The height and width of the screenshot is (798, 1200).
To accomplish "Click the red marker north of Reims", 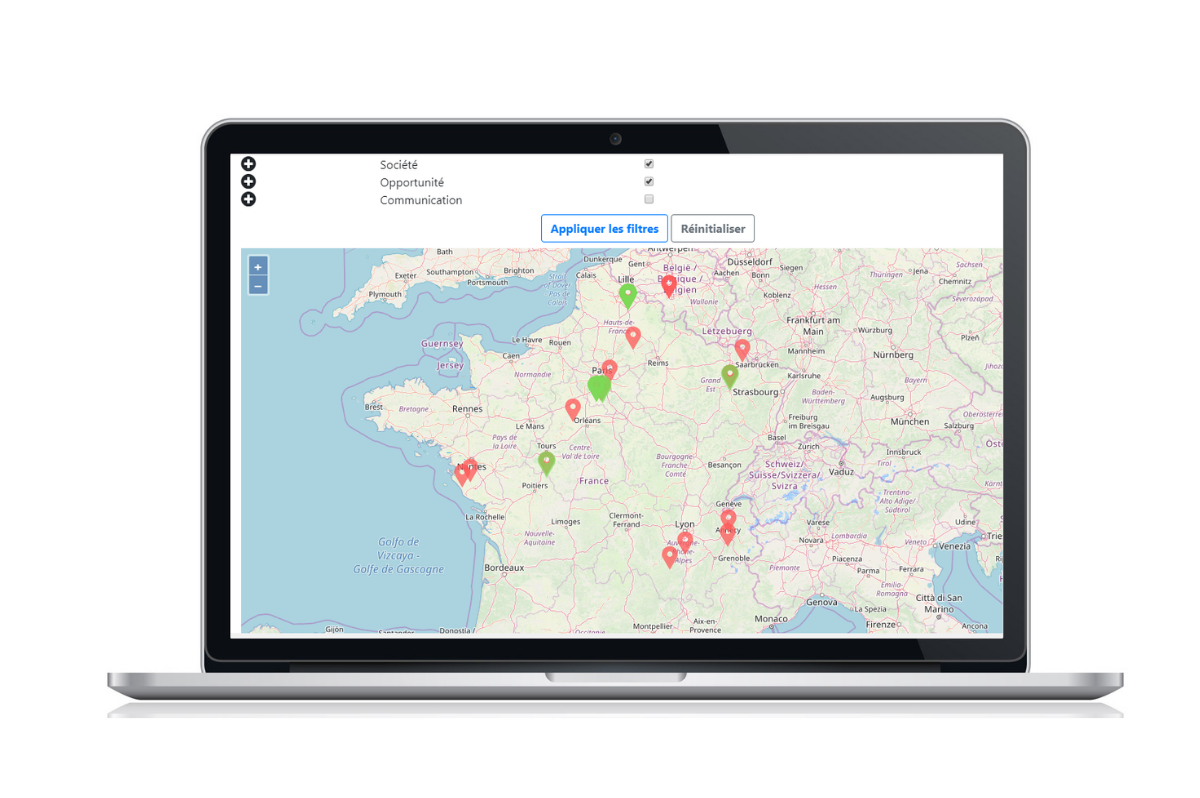I will pos(633,337).
